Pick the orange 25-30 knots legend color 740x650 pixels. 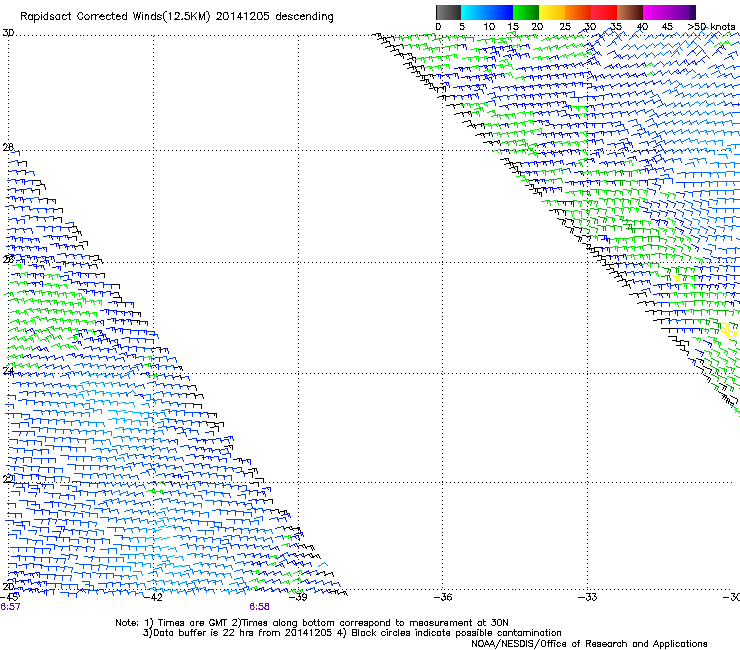(578, 12)
